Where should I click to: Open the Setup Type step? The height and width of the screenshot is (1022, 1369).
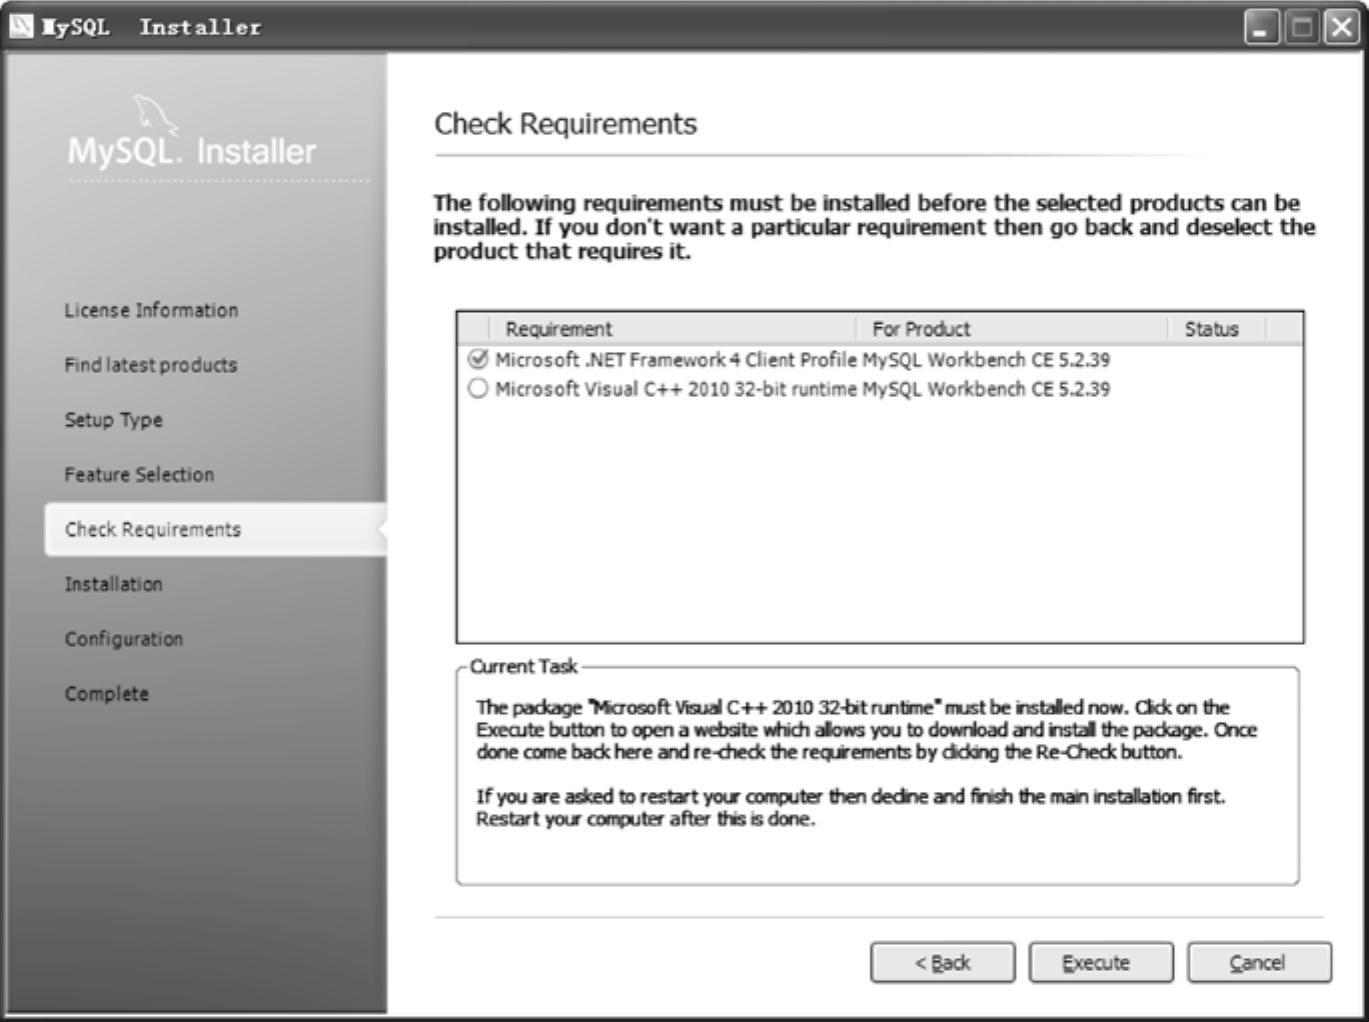tap(113, 420)
